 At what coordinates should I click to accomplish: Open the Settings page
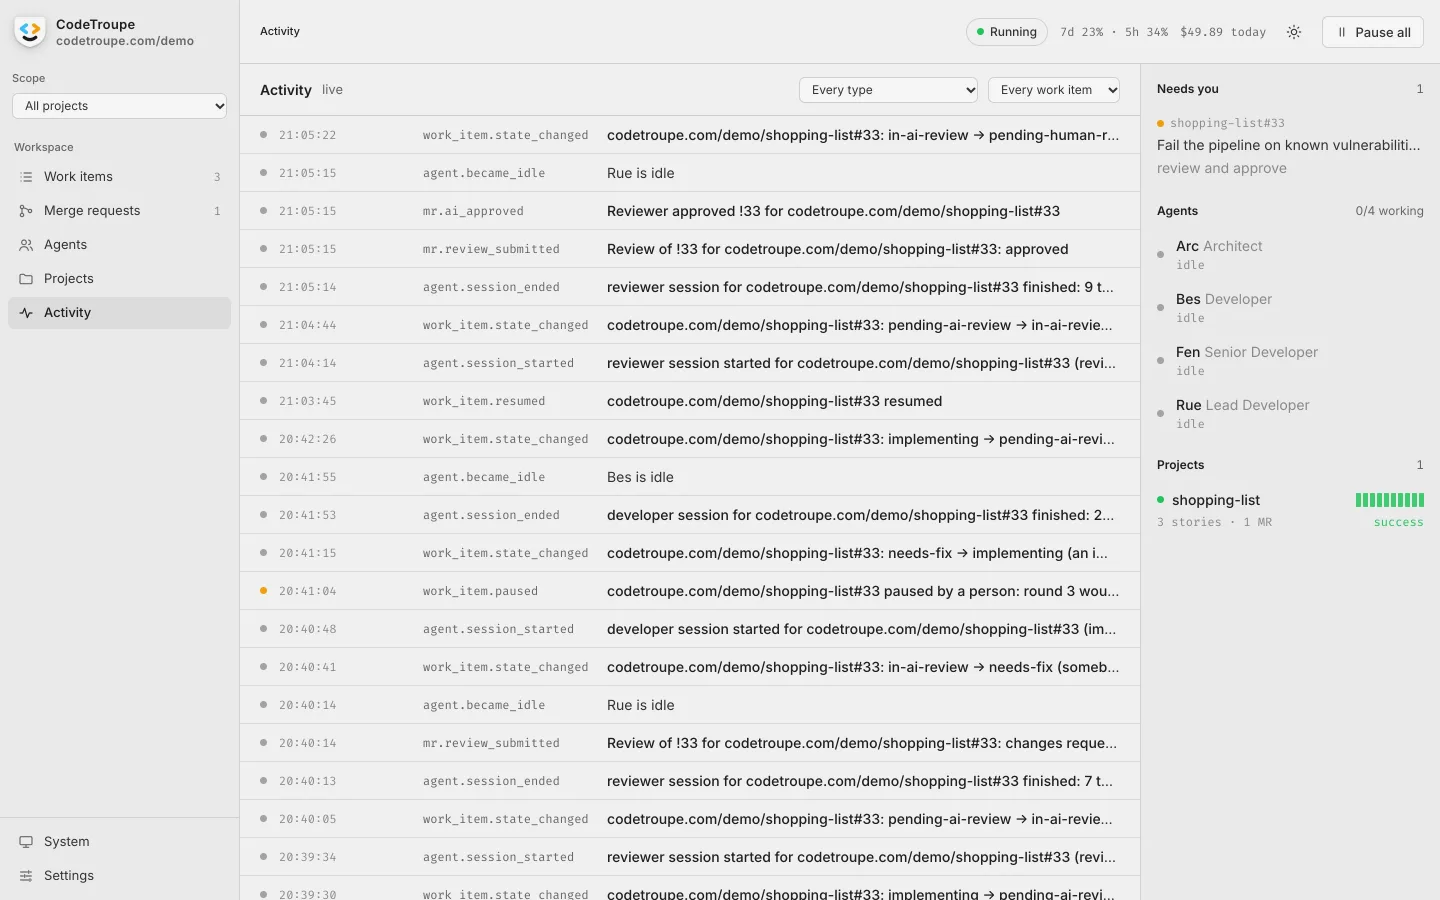(x=119, y=876)
